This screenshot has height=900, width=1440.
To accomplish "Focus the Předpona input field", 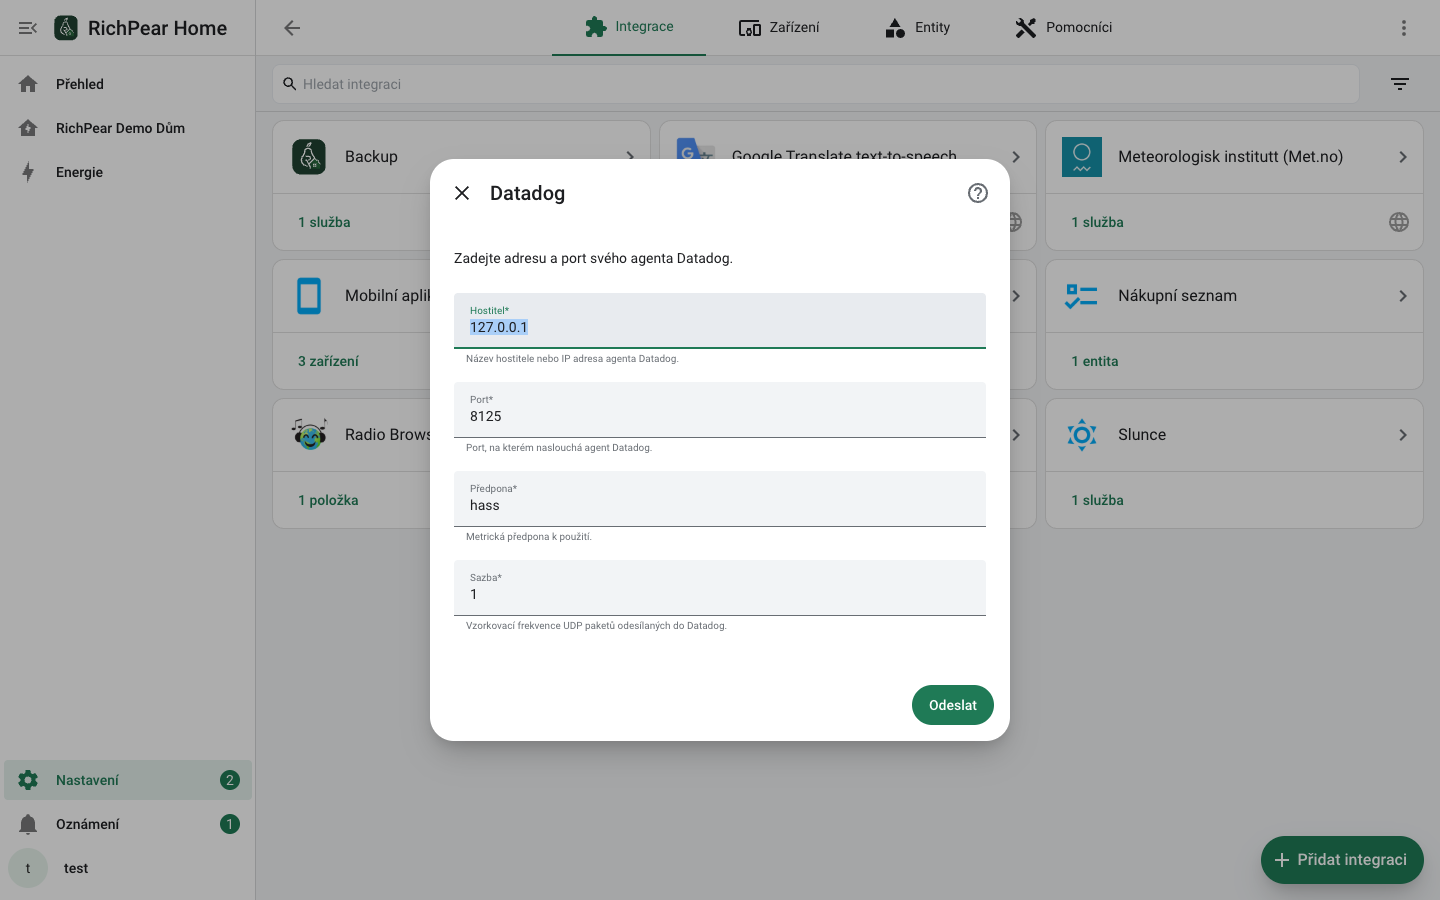I will click(720, 499).
